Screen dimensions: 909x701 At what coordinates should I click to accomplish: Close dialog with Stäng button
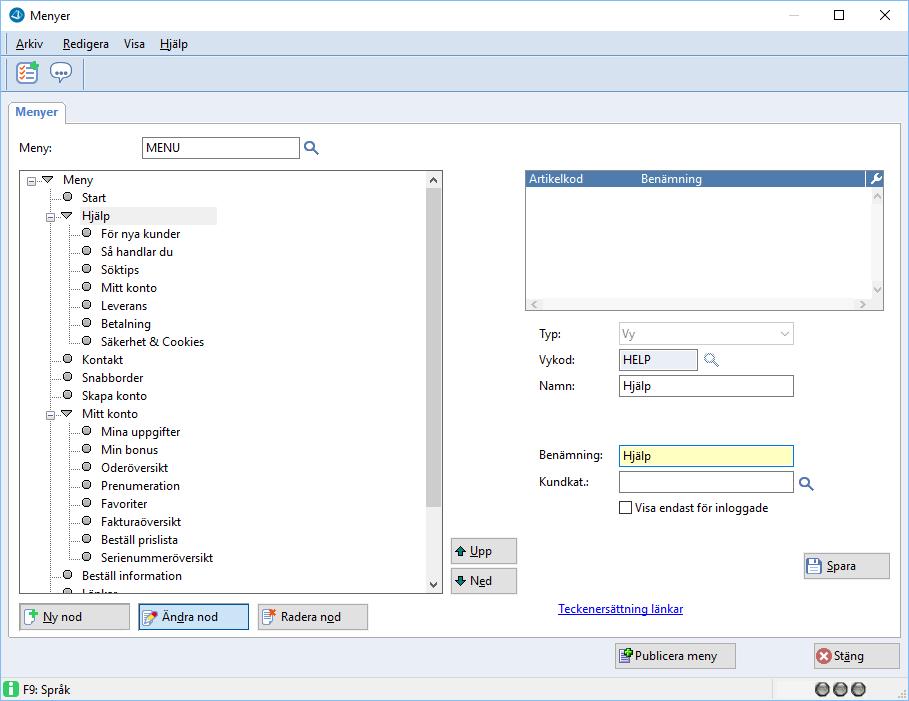pyautogui.click(x=857, y=656)
